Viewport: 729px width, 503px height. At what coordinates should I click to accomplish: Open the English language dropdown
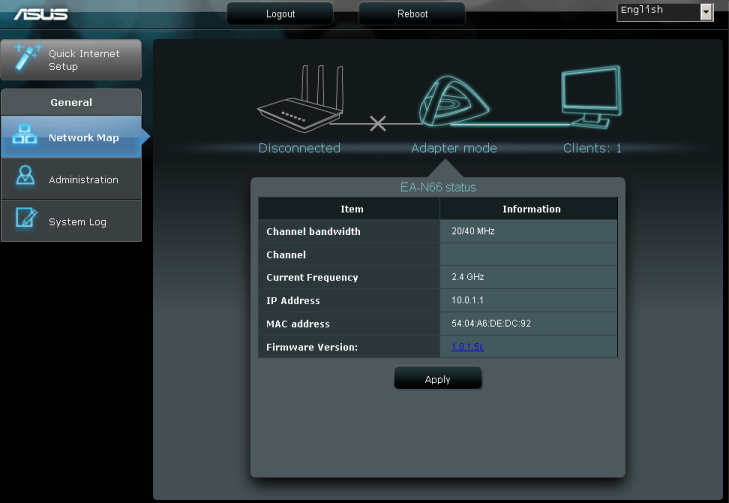coord(665,11)
